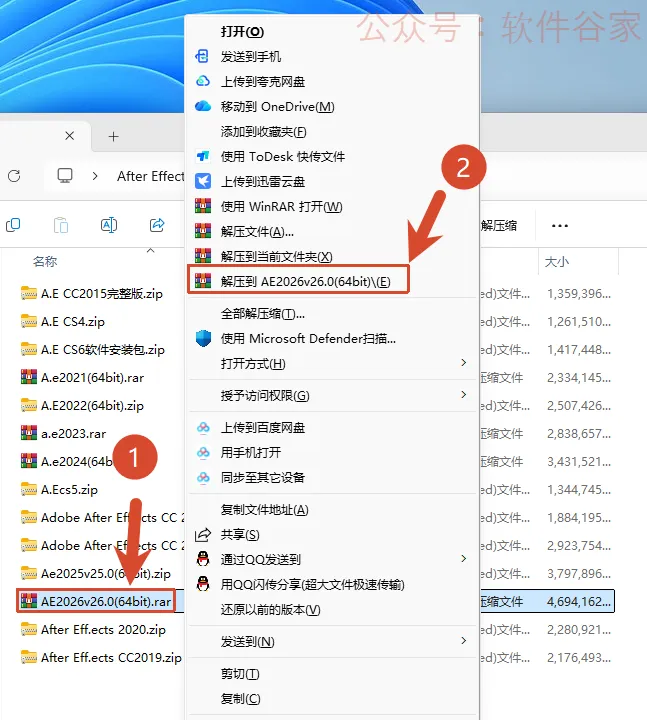This screenshot has width=647, height=720.
Task: Choose 复制文件地址(A)
Action: point(264,510)
